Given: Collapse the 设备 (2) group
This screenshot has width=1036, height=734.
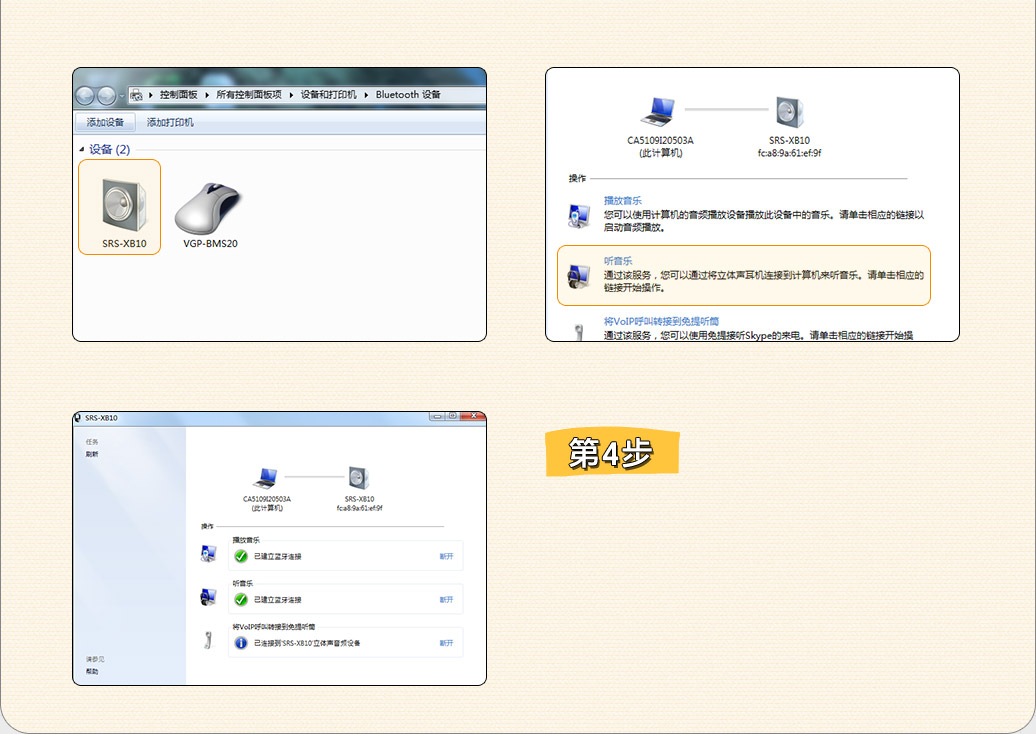Looking at the screenshot, I should coord(82,149).
